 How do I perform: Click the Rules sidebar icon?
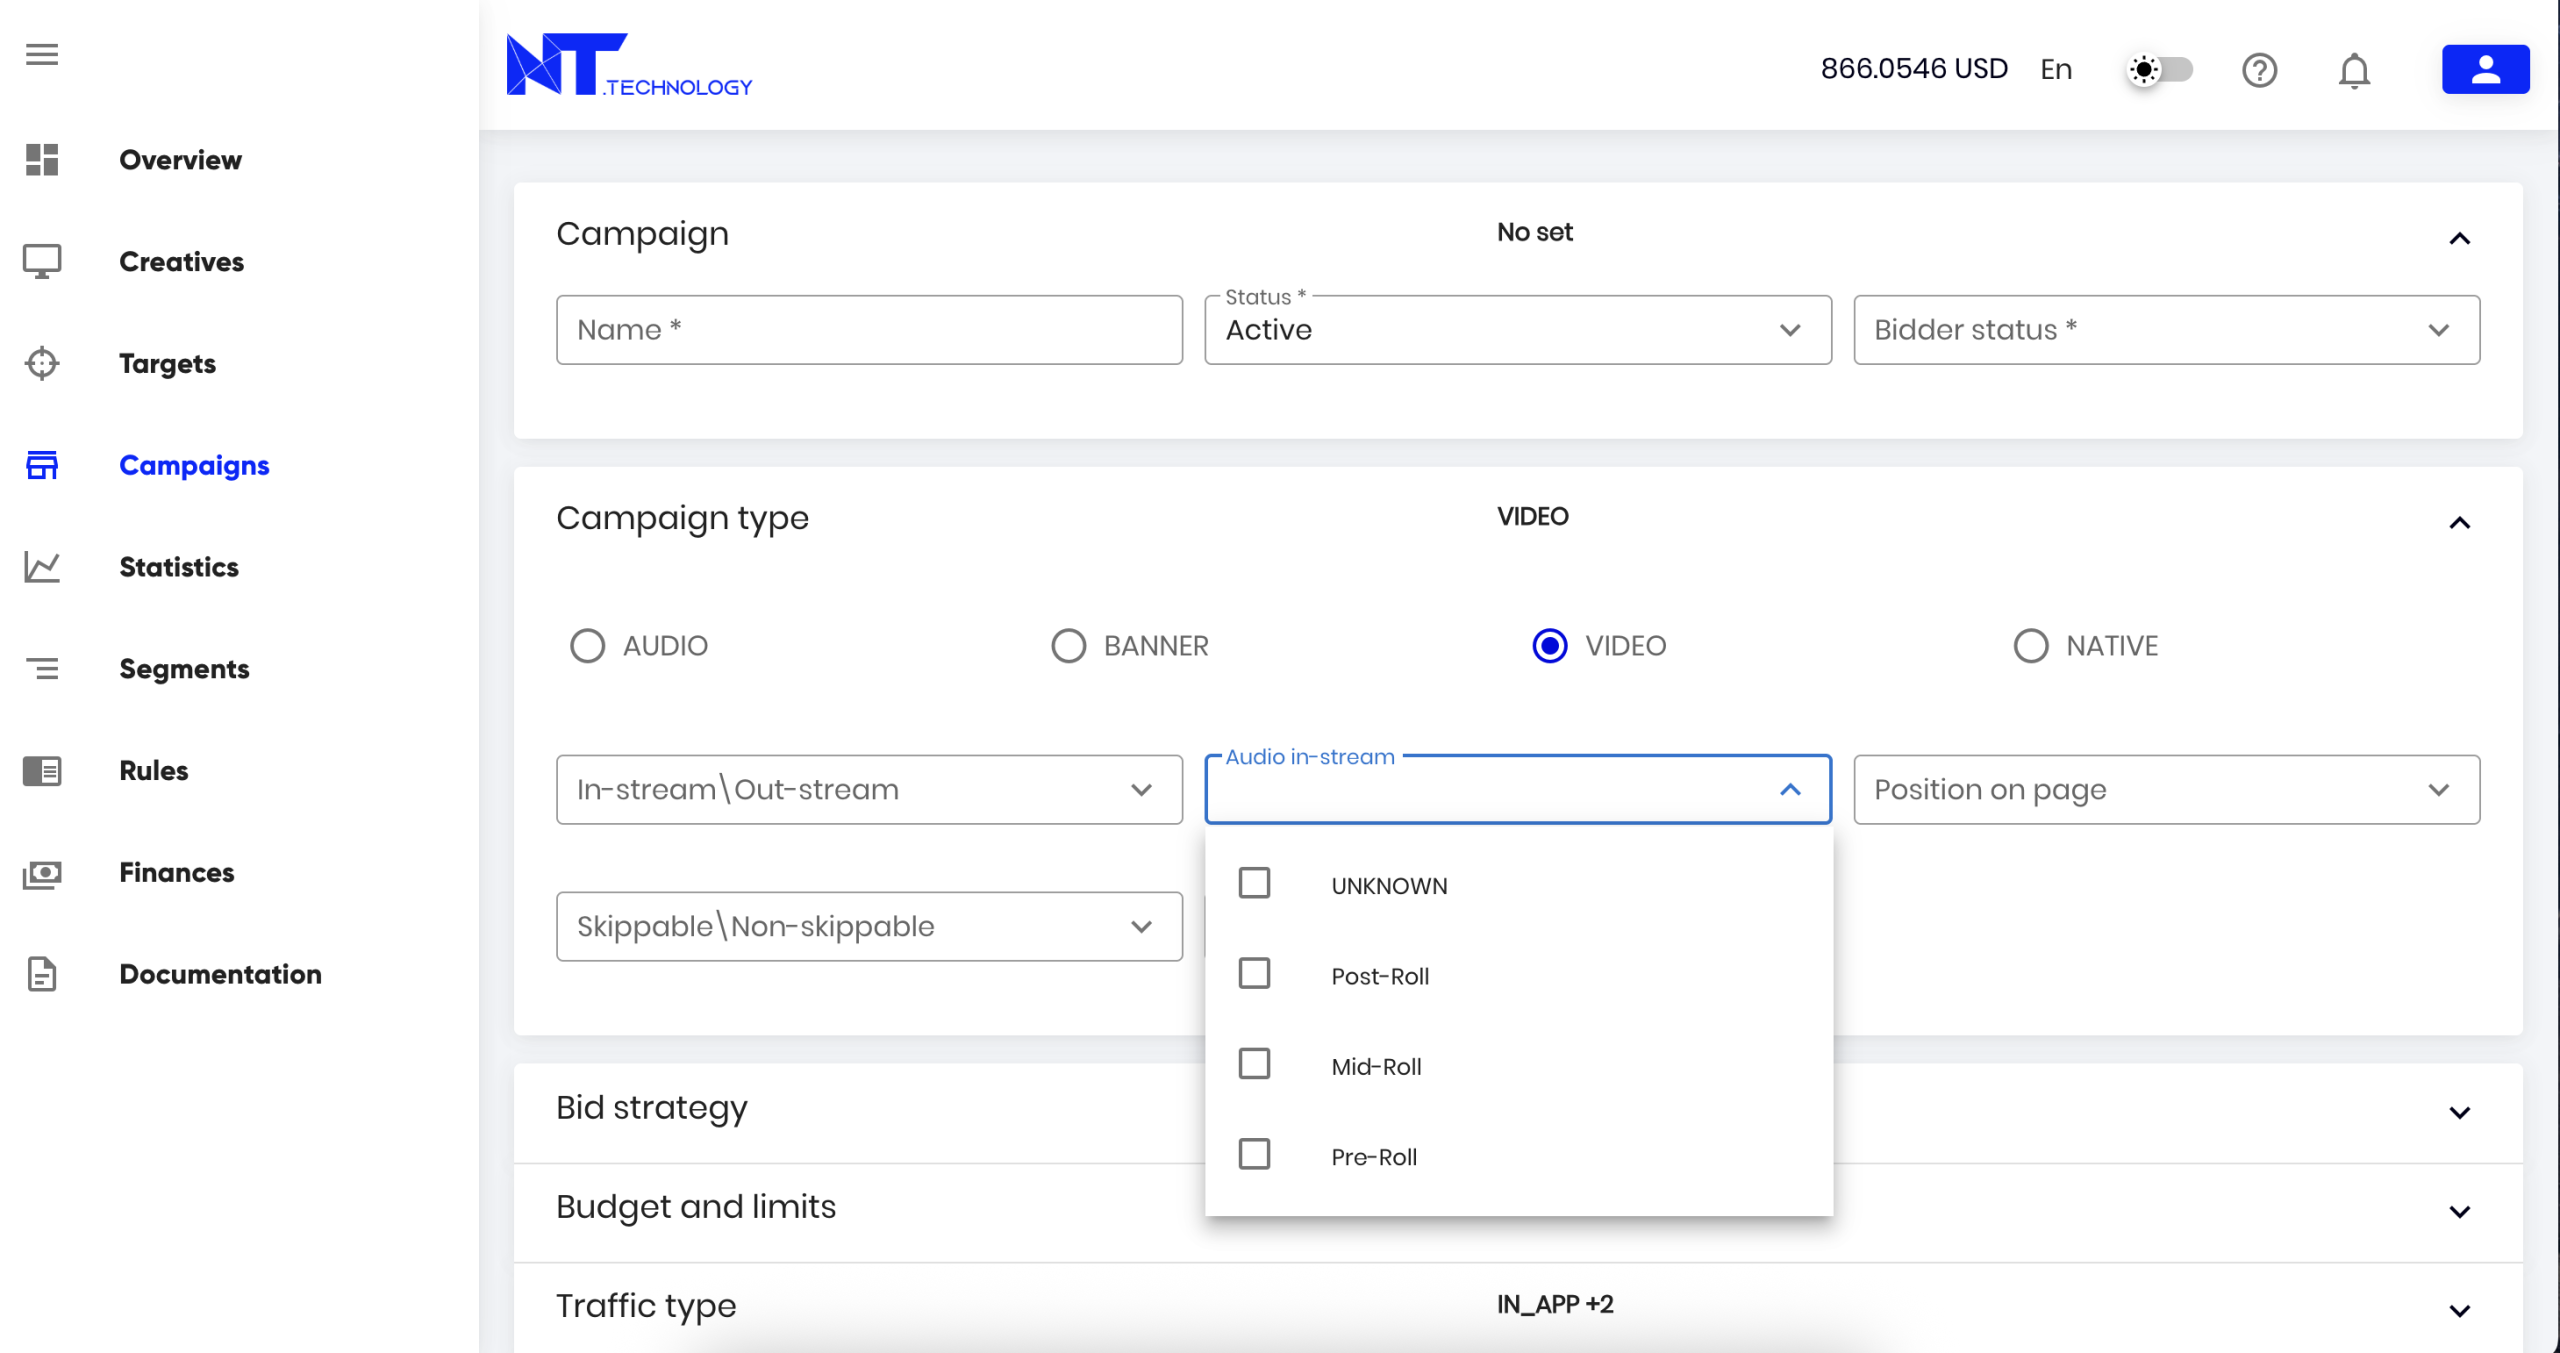tap(42, 771)
